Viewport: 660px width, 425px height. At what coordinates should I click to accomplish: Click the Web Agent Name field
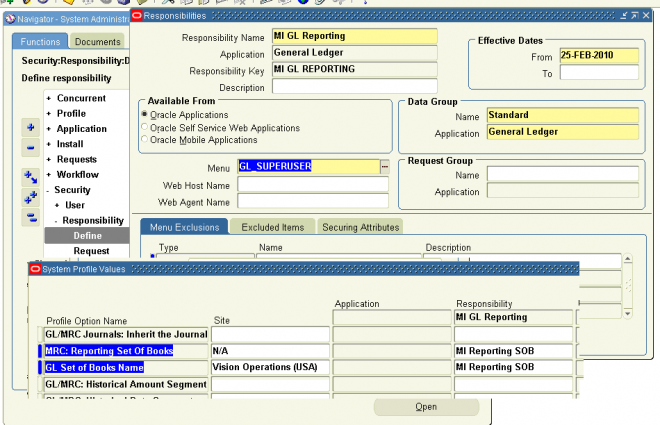313,201
